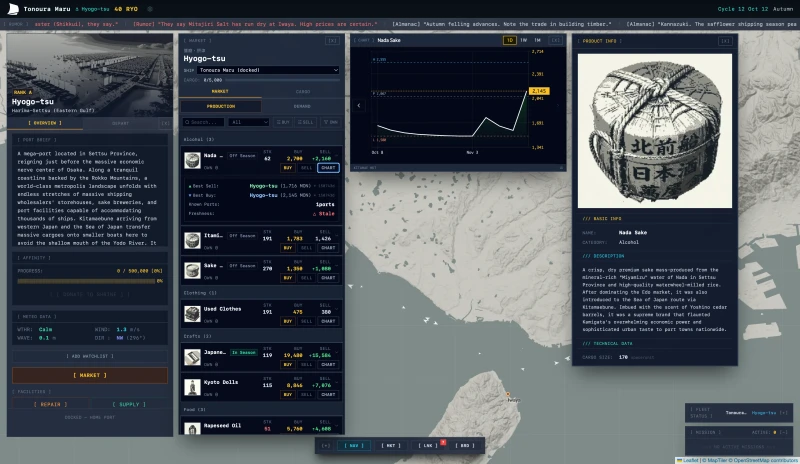
Task: Sort market list by SELL price
Action: (x=306, y=122)
